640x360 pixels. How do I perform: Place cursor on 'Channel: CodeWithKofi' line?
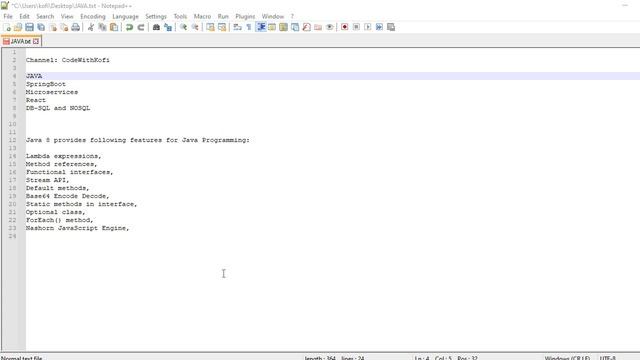click(68, 60)
